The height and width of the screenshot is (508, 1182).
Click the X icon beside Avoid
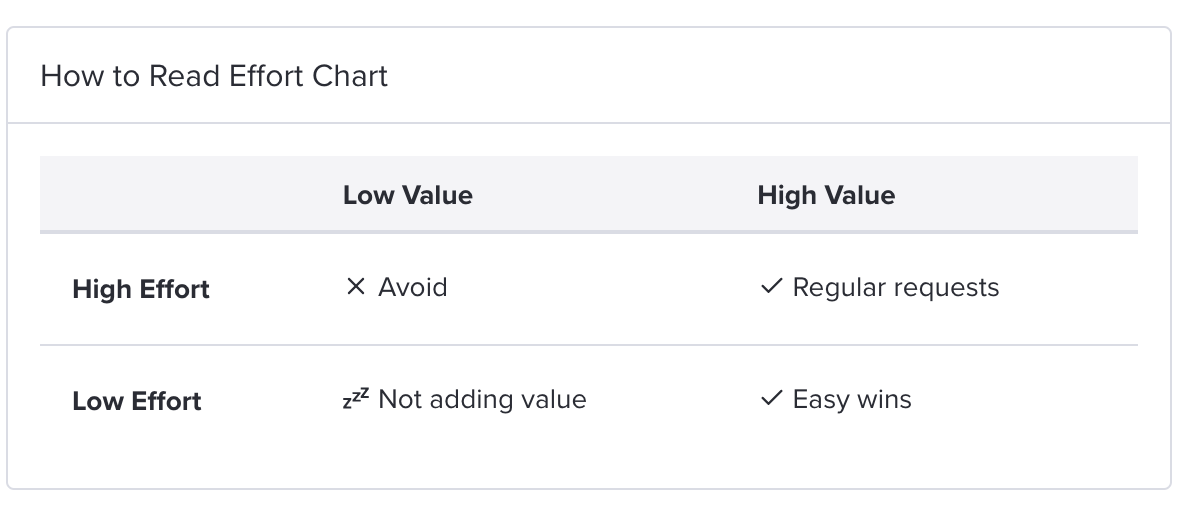[x=355, y=286]
